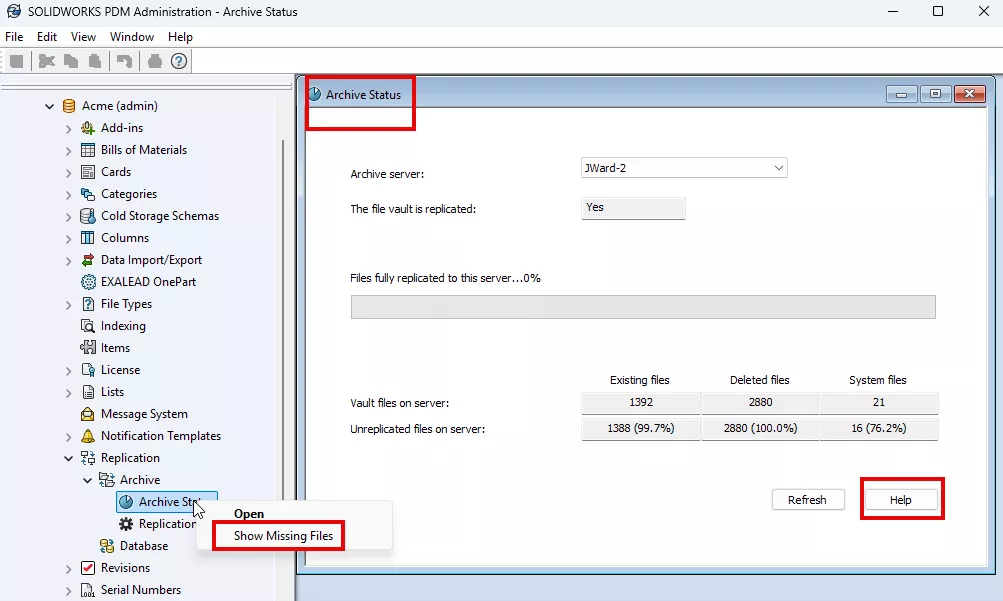Minimize the Archive Status inner window
The height and width of the screenshot is (601, 1003).
coord(902,95)
